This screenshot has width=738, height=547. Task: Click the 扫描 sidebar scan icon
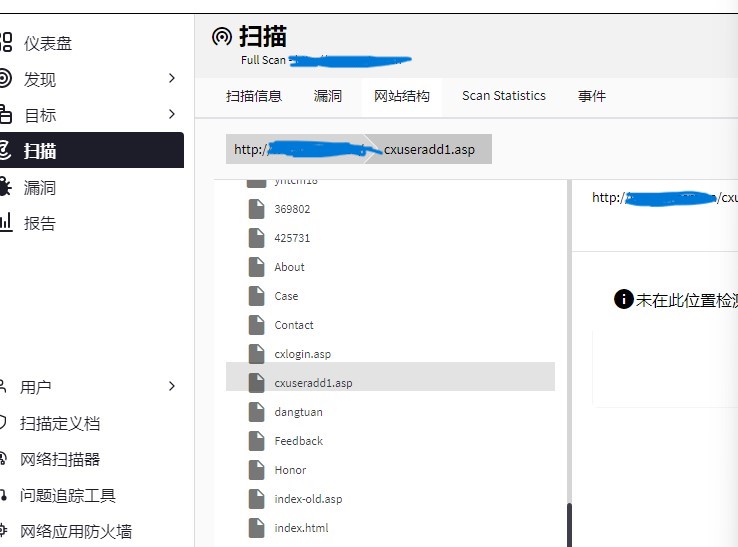coord(5,150)
